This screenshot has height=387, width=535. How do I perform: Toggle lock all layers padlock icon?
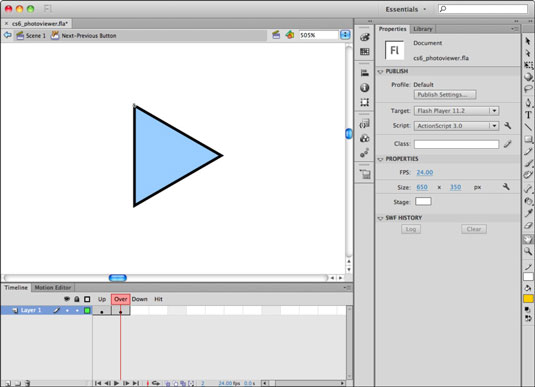point(77,299)
